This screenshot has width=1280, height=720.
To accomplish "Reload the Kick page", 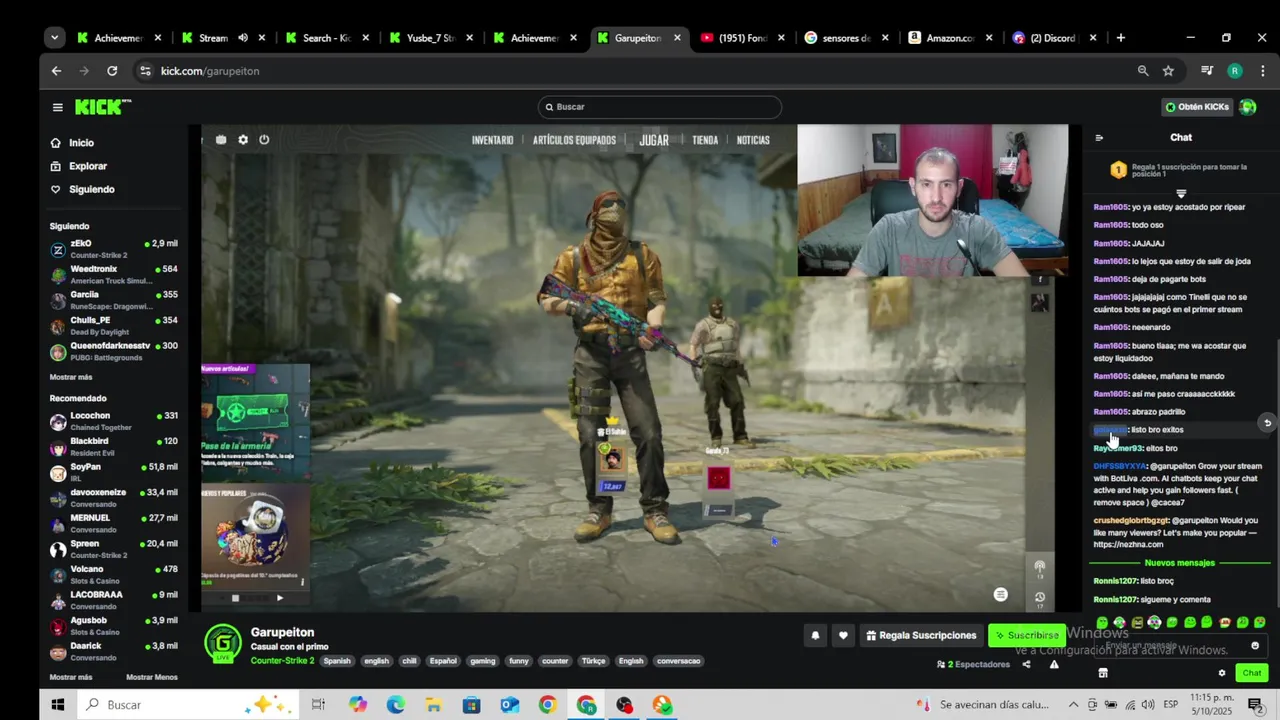I will (x=112, y=71).
